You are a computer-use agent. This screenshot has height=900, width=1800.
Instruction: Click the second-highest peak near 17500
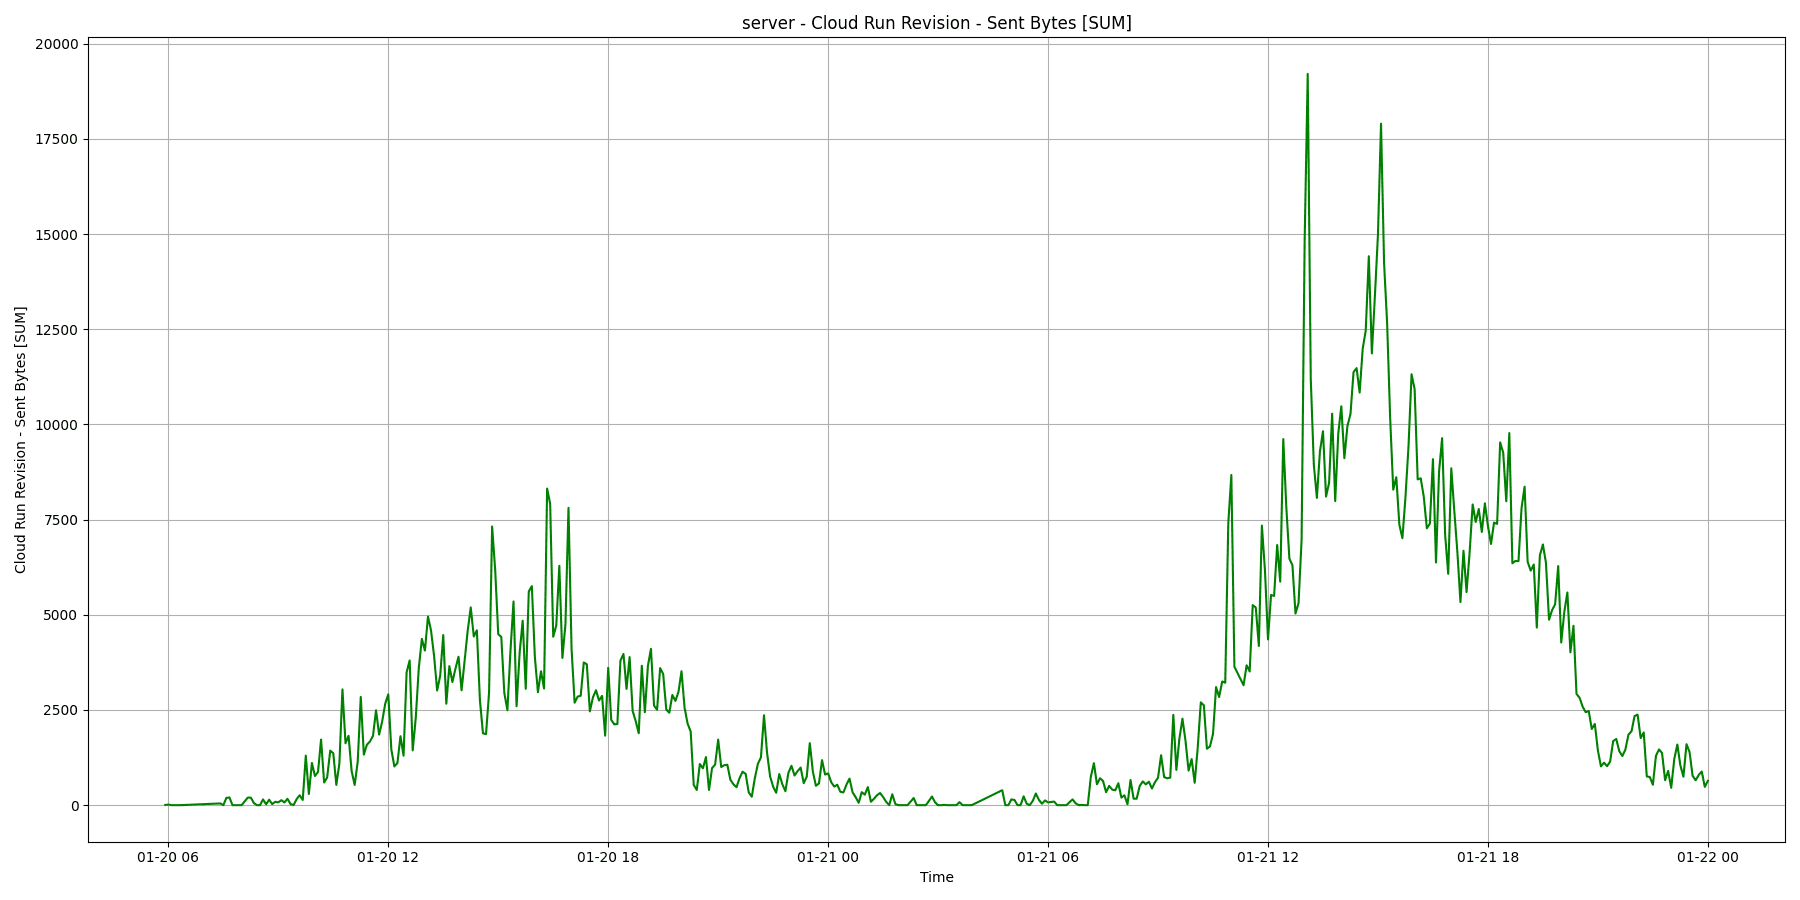[1381, 124]
